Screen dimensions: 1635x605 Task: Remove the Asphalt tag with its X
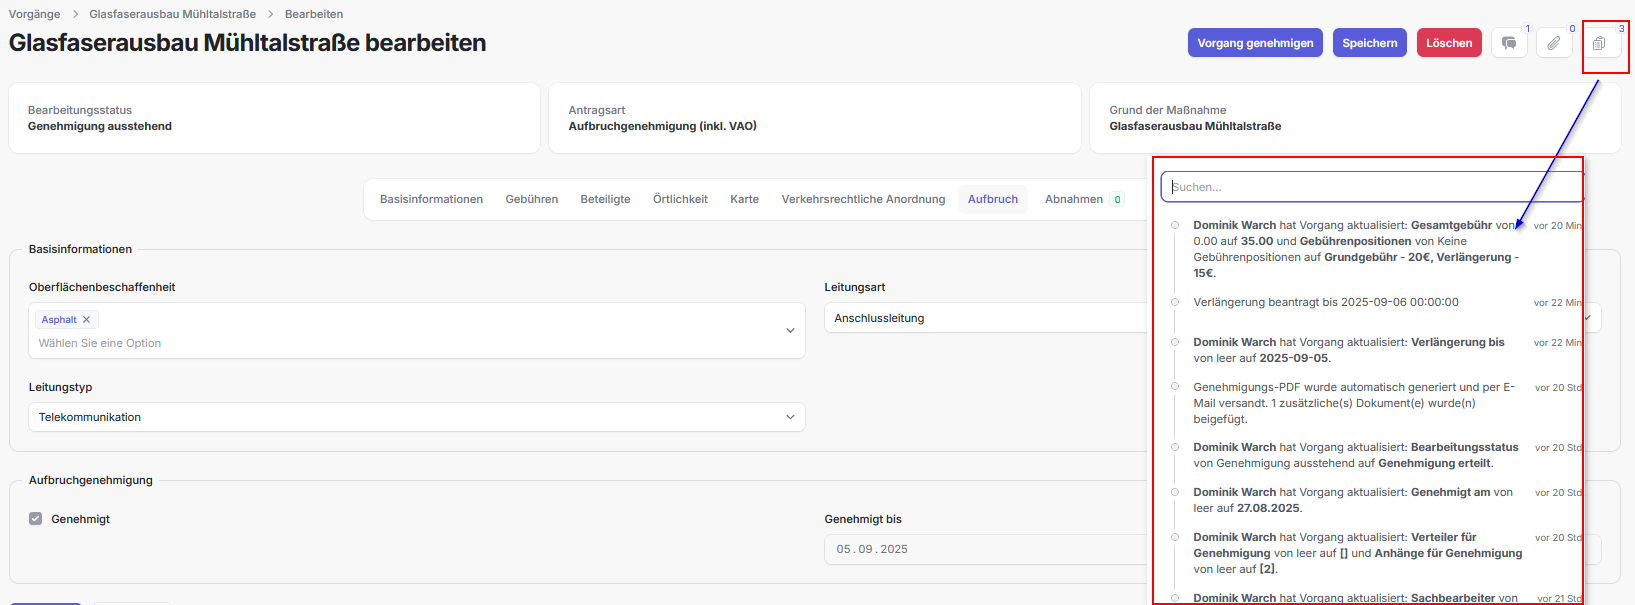click(x=87, y=320)
